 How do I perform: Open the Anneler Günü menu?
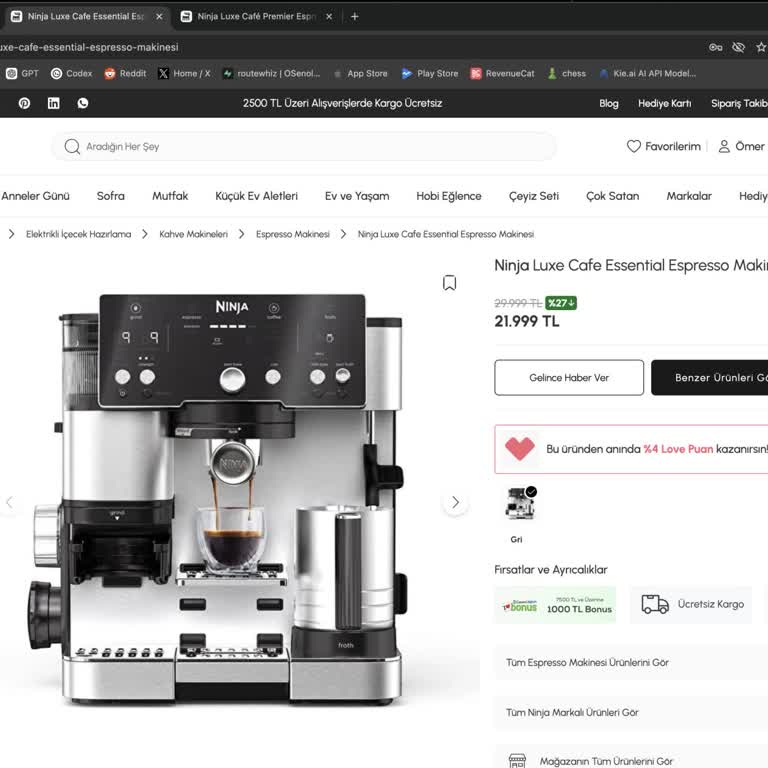click(x=35, y=196)
